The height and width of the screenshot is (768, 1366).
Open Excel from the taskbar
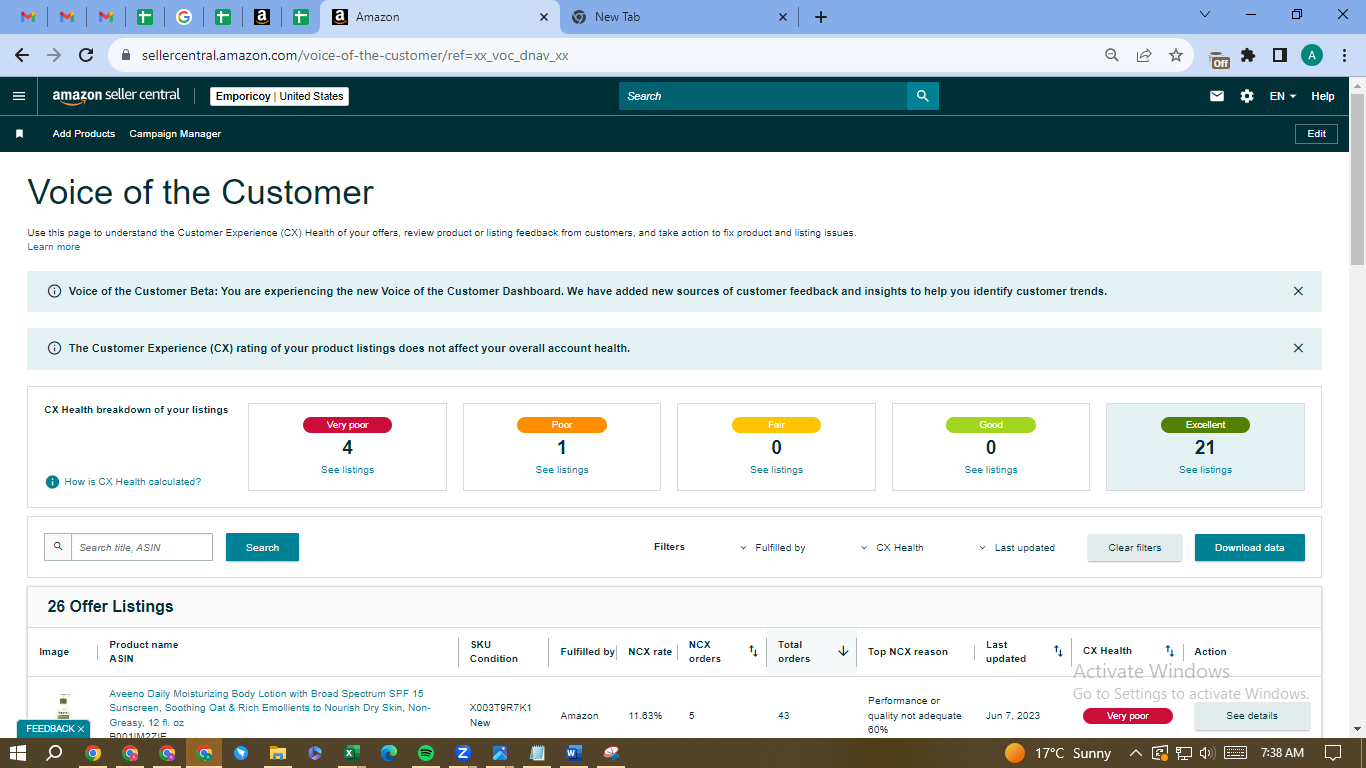tap(352, 753)
